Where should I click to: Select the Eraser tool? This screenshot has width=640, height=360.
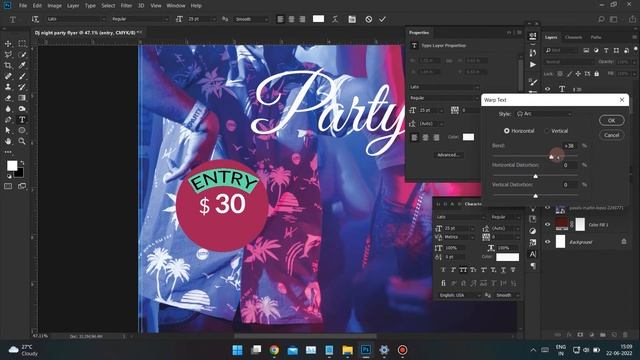click(x=8, y=98)
